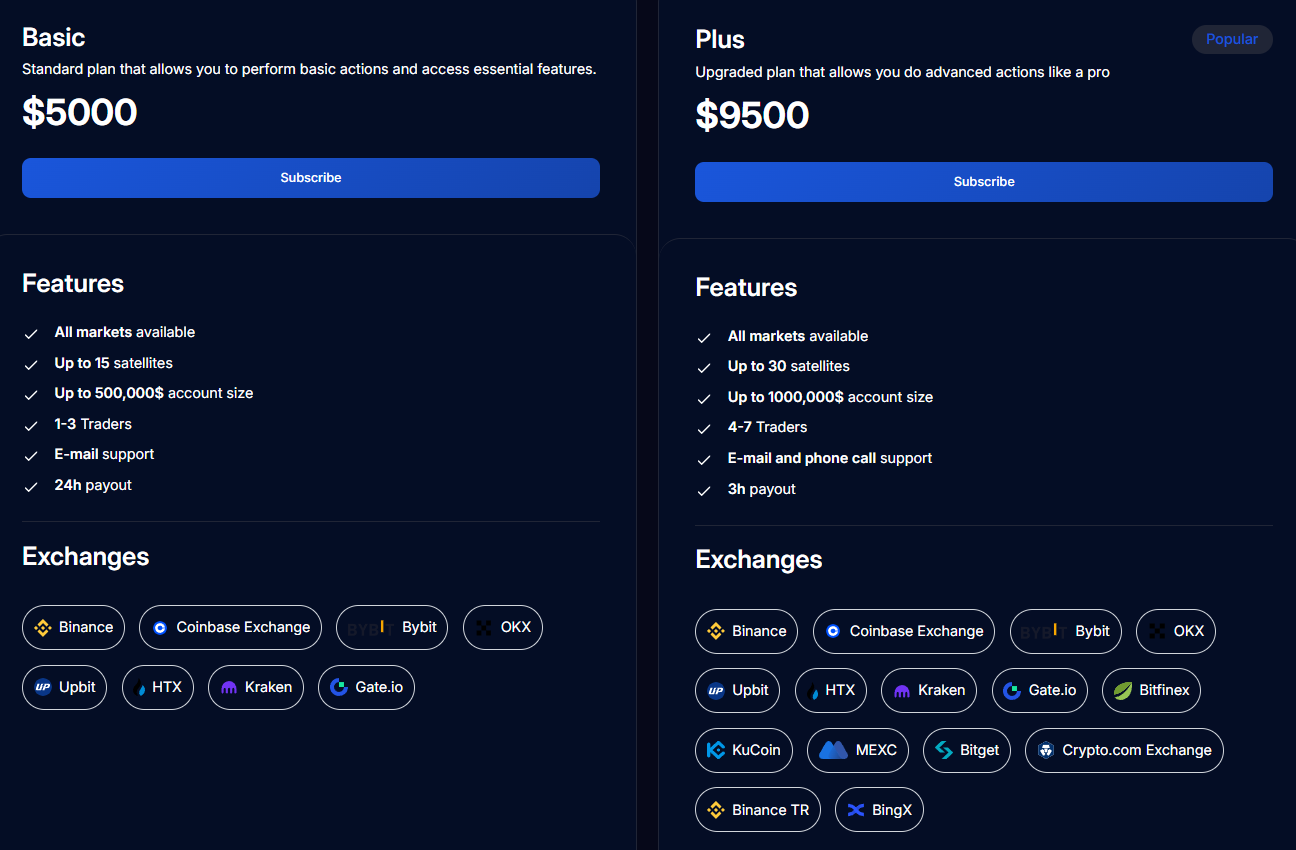Click "All markets available" under Plus features
The width and height of the screenshot is (1296, 850).
point(798,336)
